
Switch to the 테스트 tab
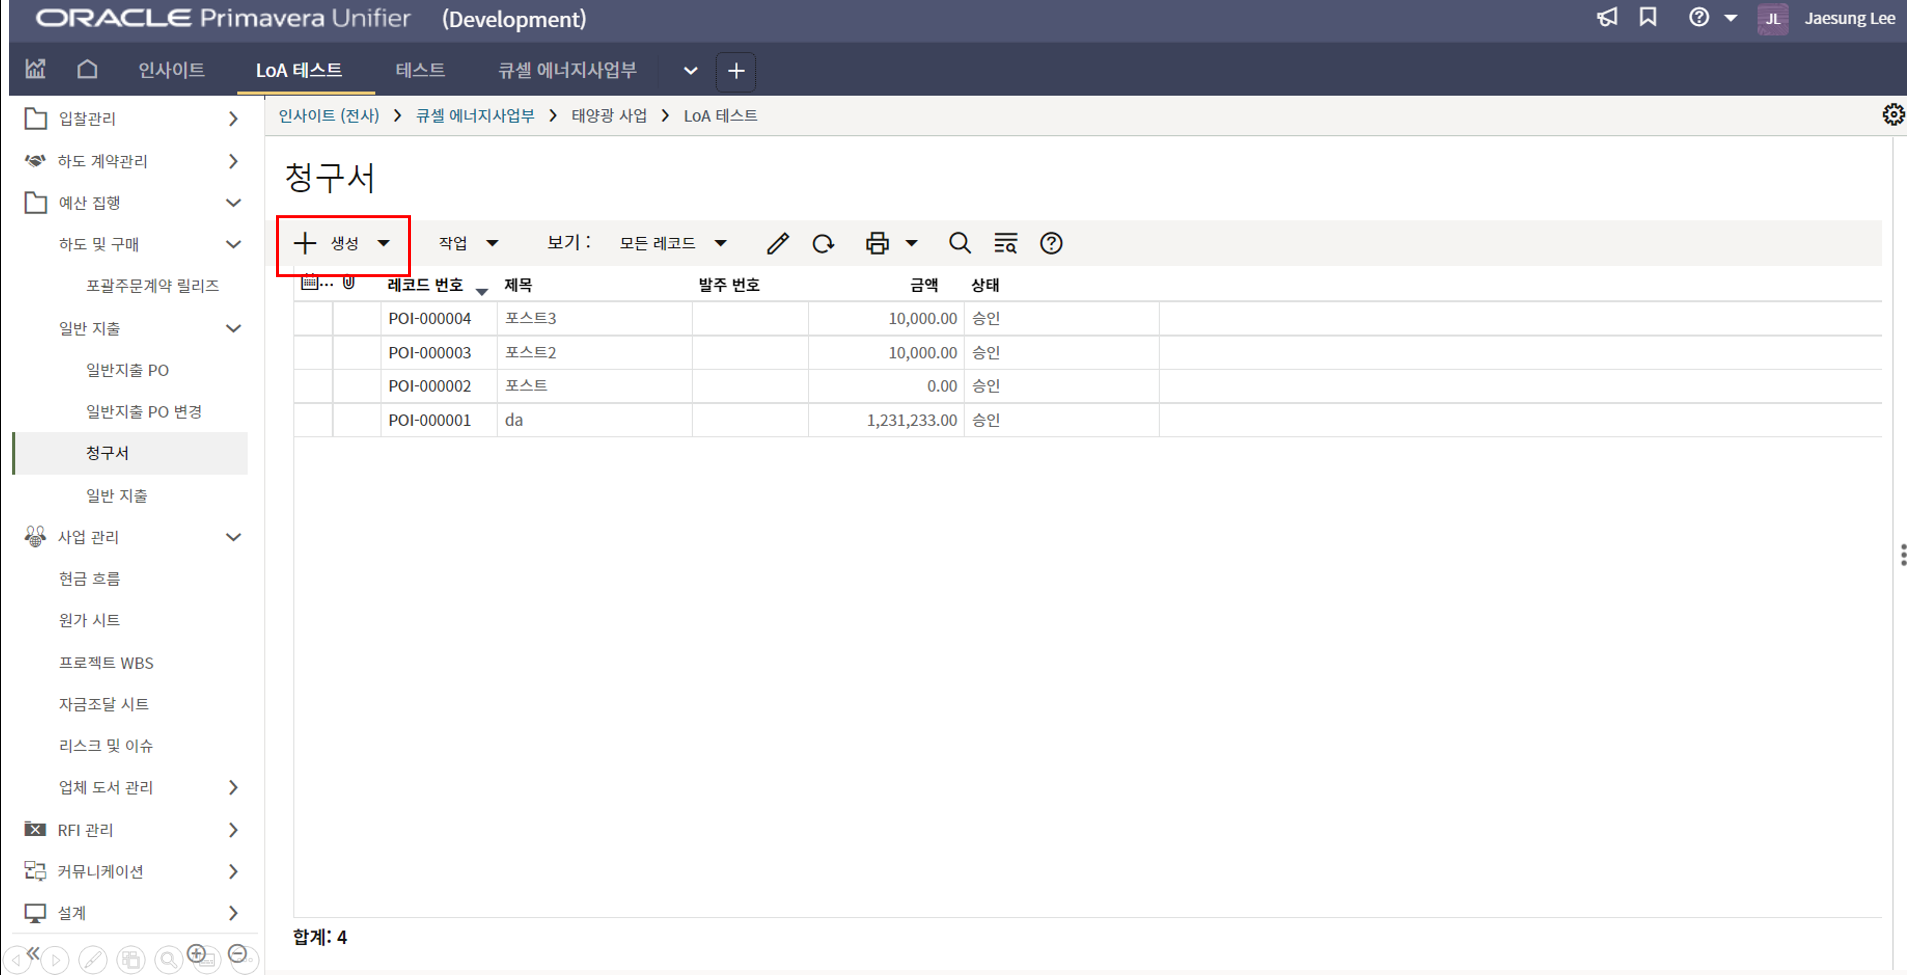point(420,70)
